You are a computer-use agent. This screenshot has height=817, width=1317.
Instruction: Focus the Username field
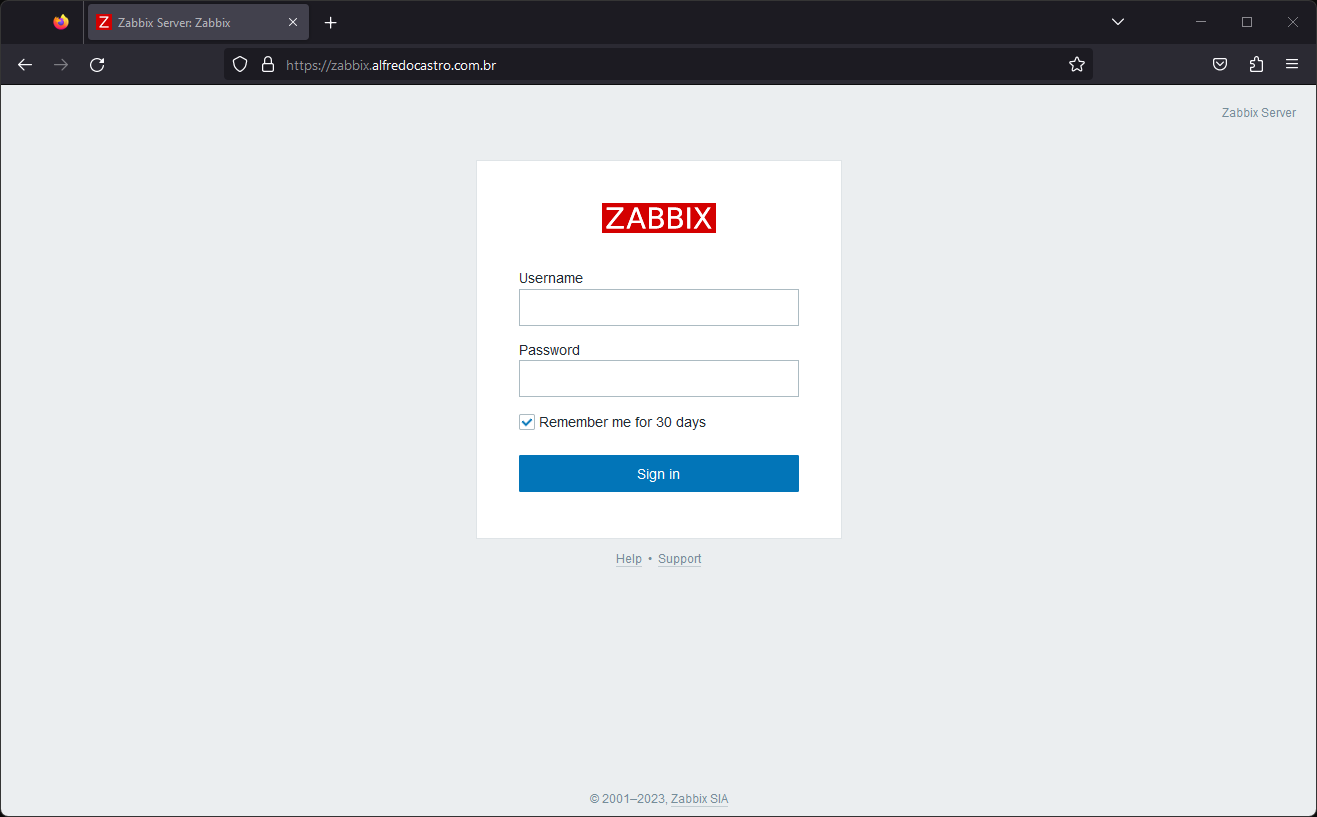coord(659,307)
